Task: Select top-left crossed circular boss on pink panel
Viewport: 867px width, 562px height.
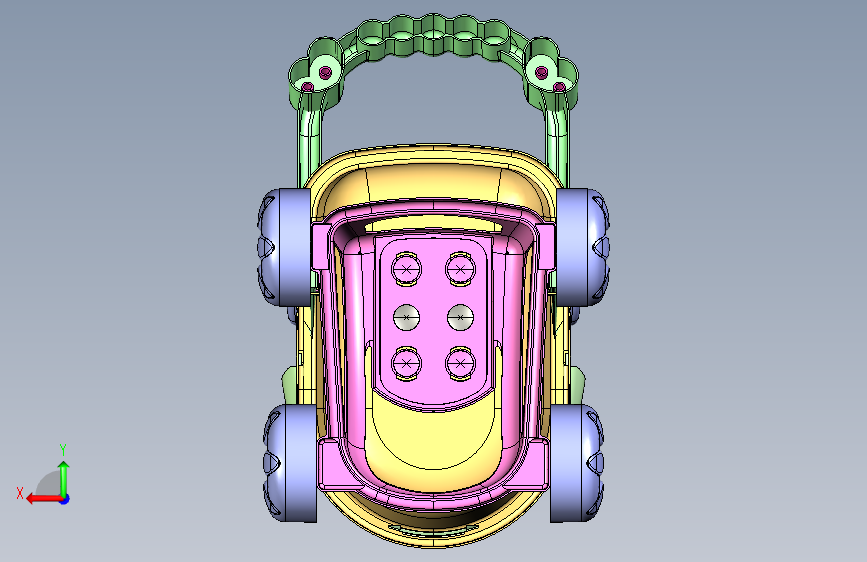Action: (406, 269)
